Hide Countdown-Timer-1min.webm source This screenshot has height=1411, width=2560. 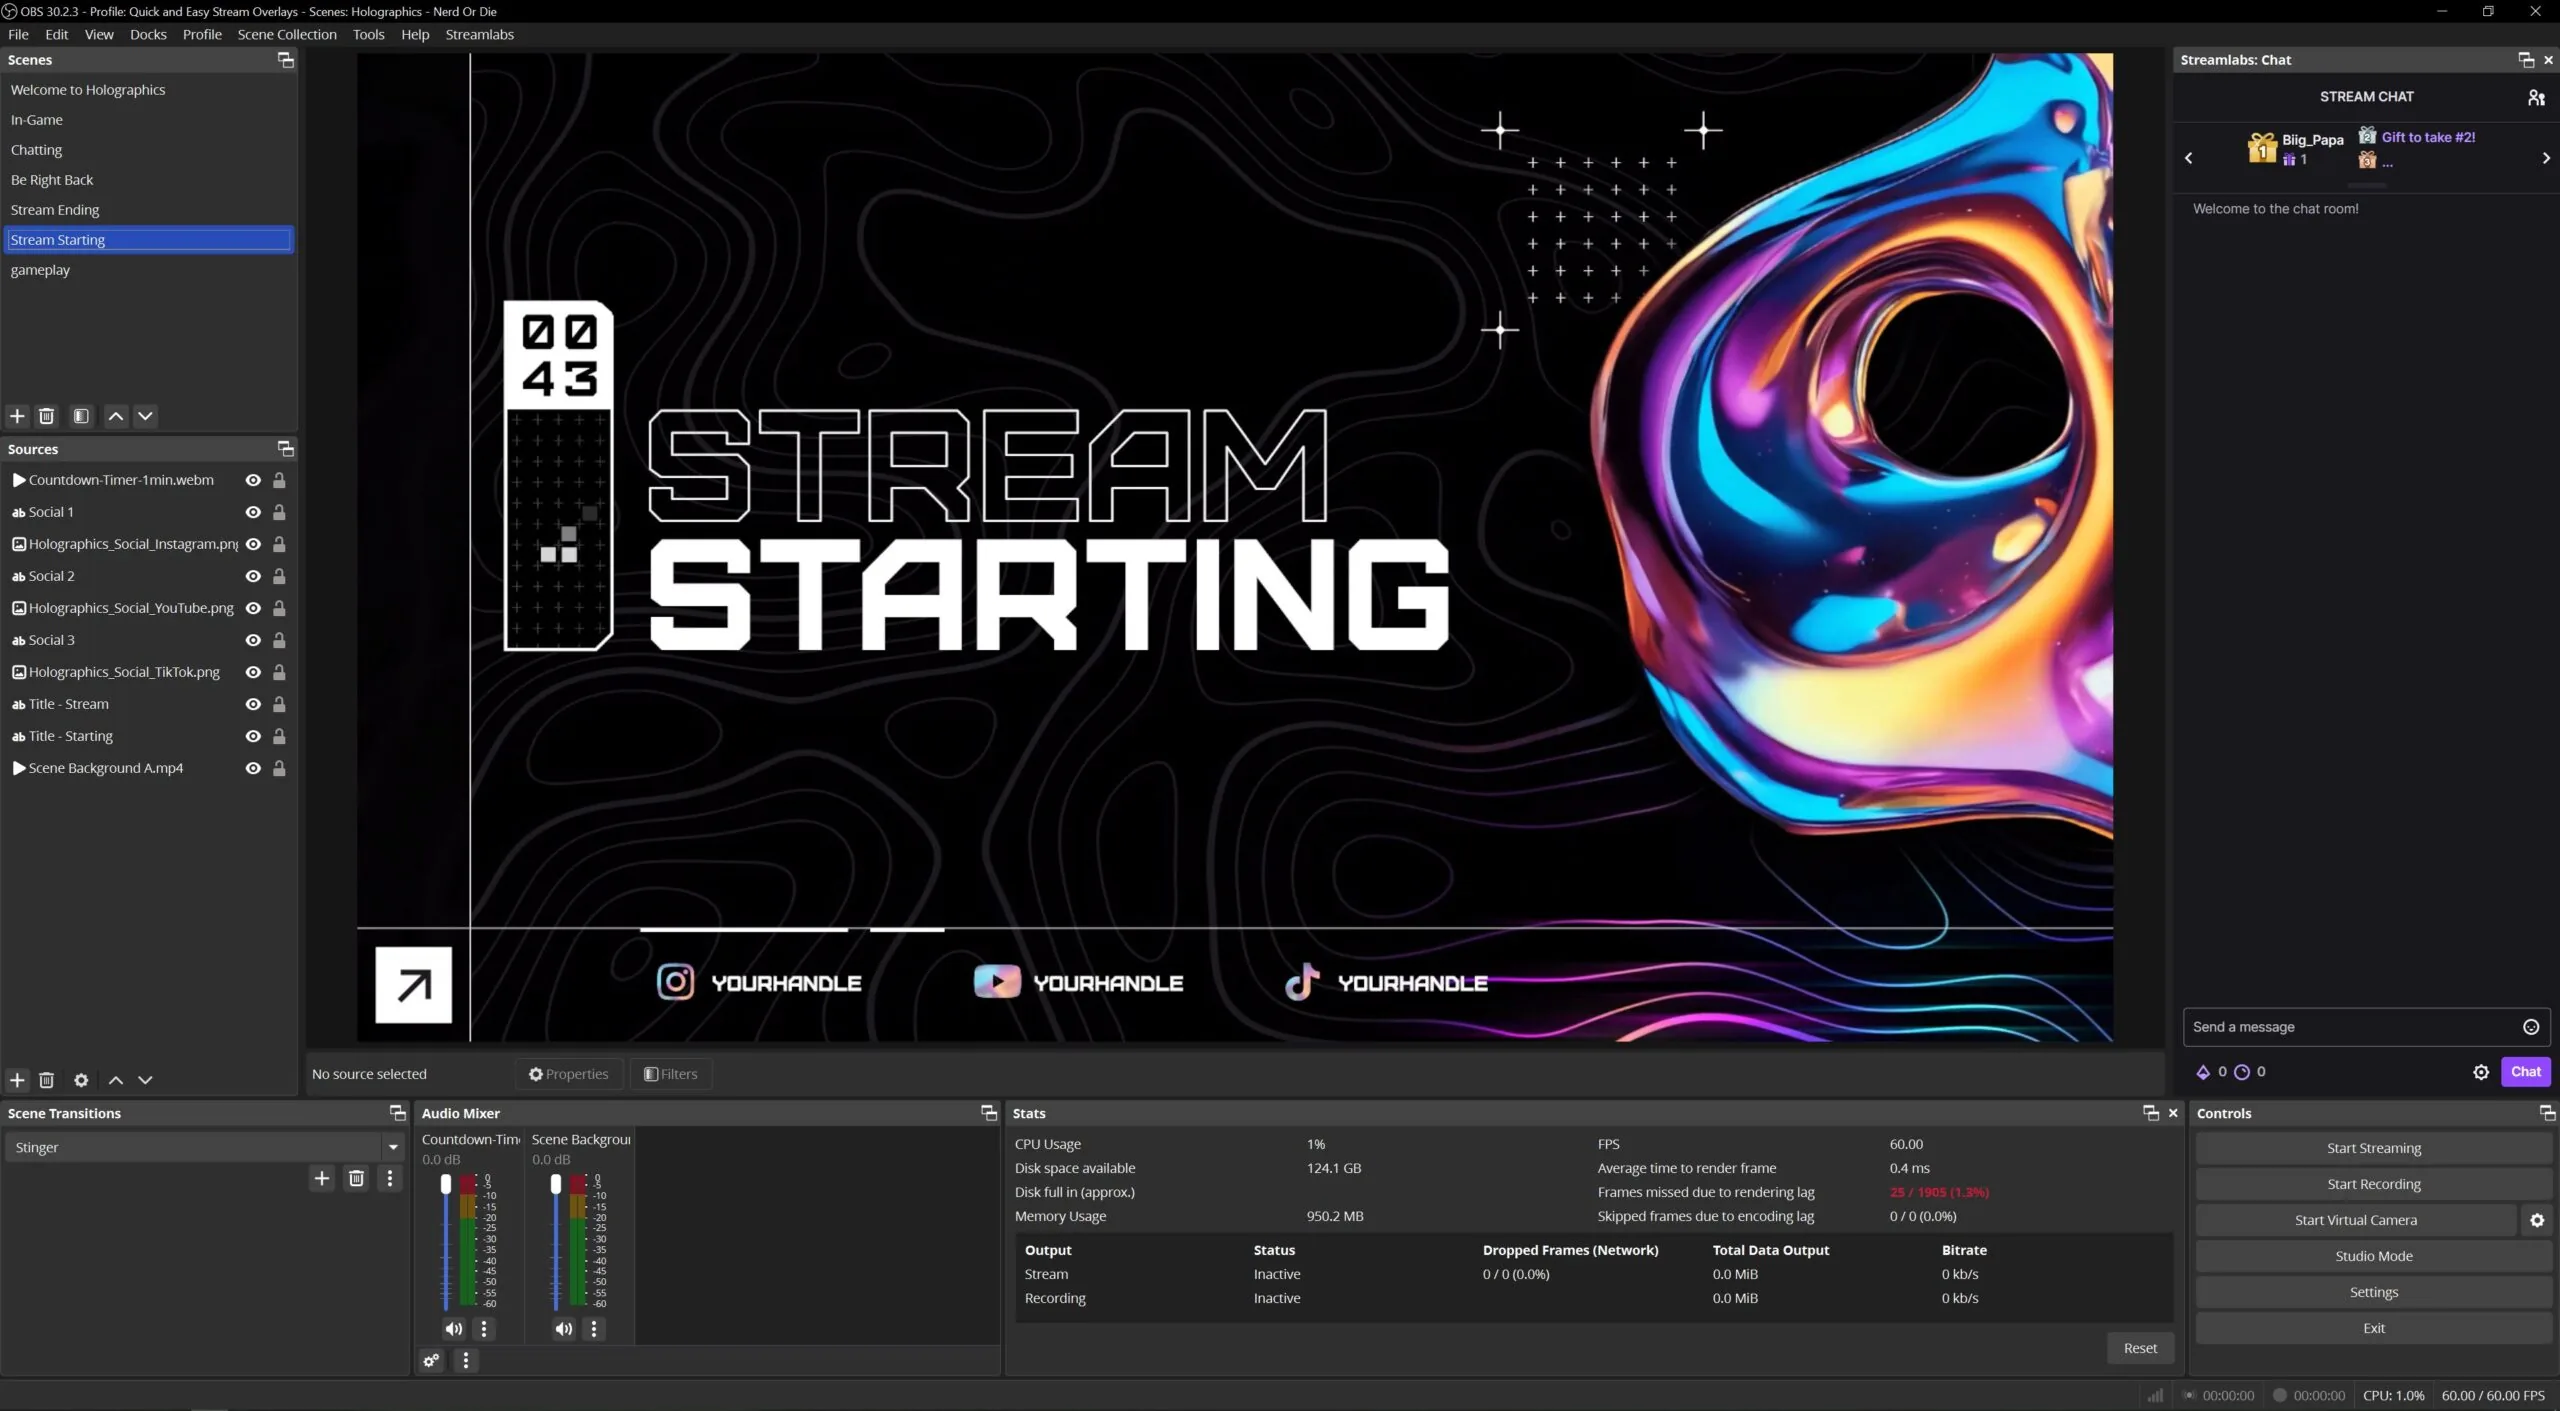[x=253, y=480]
